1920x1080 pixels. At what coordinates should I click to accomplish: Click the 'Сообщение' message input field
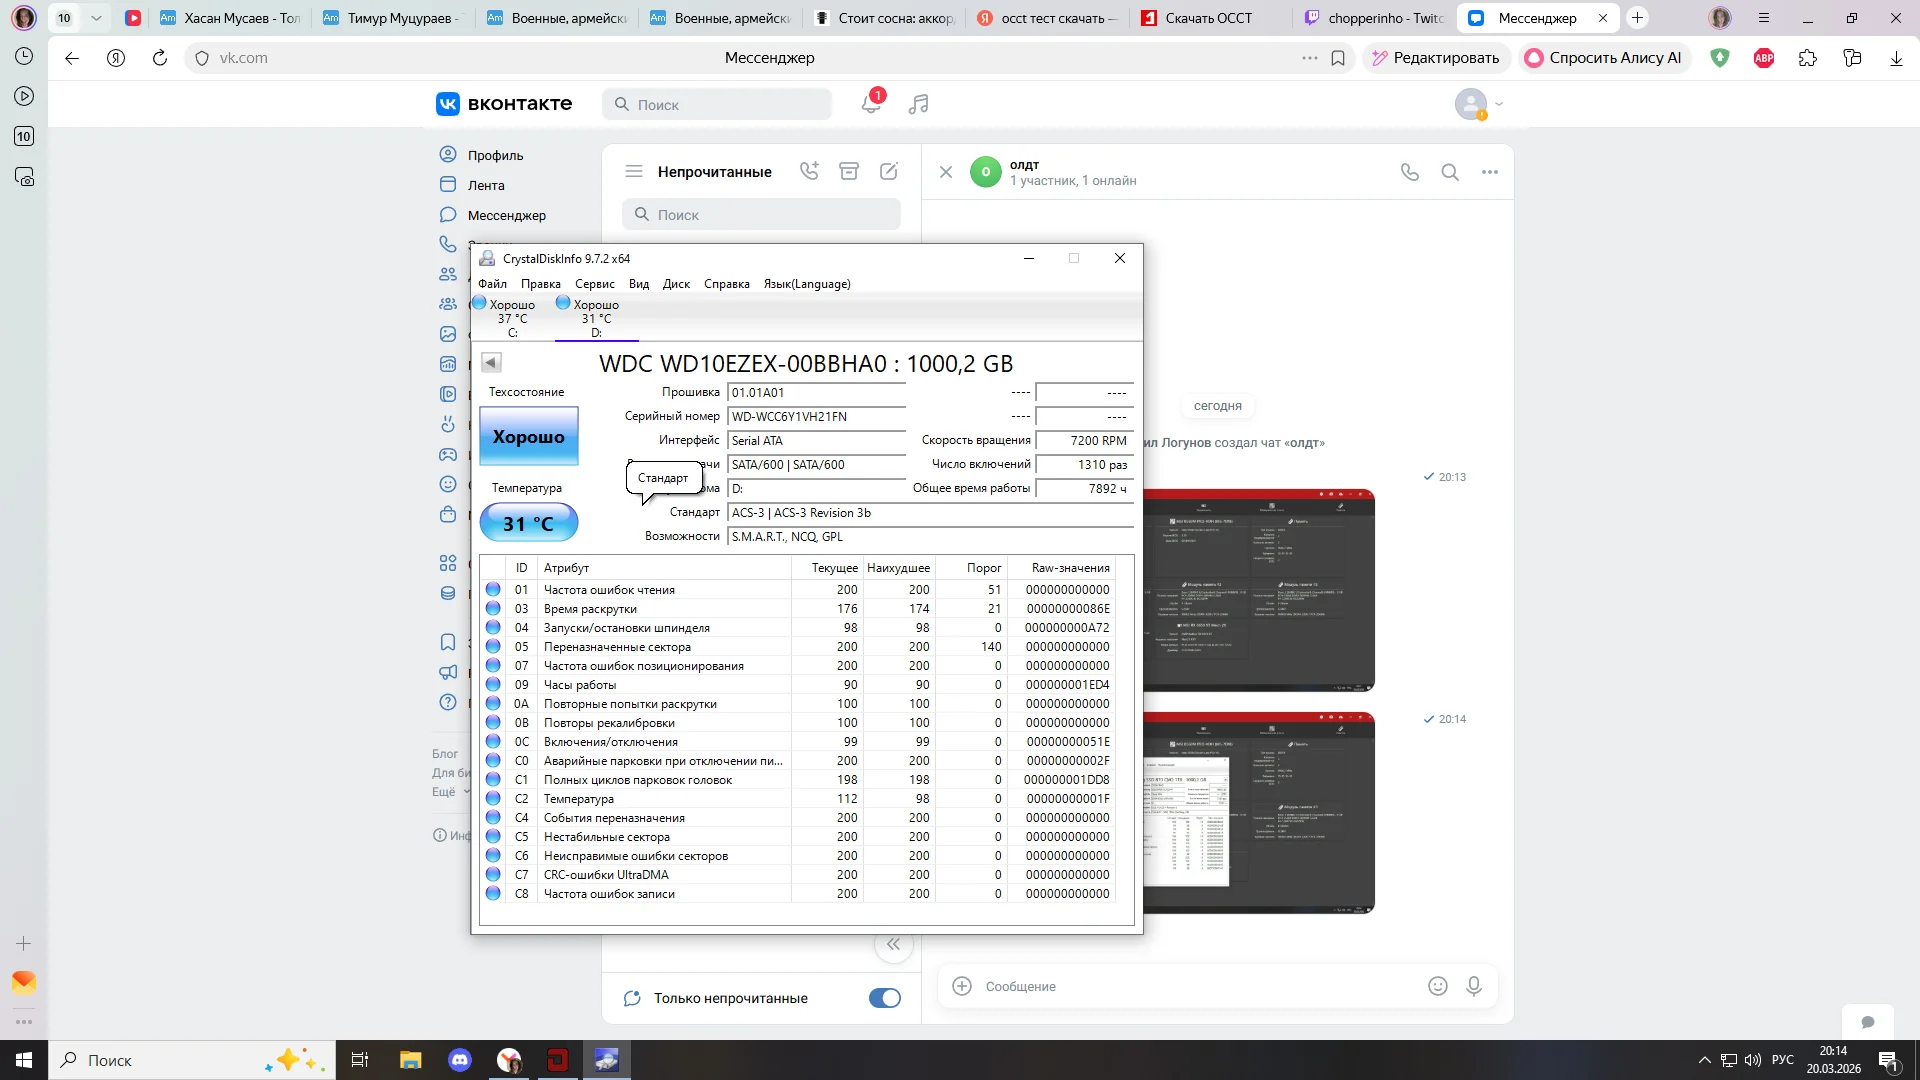tap(1200, 986)
